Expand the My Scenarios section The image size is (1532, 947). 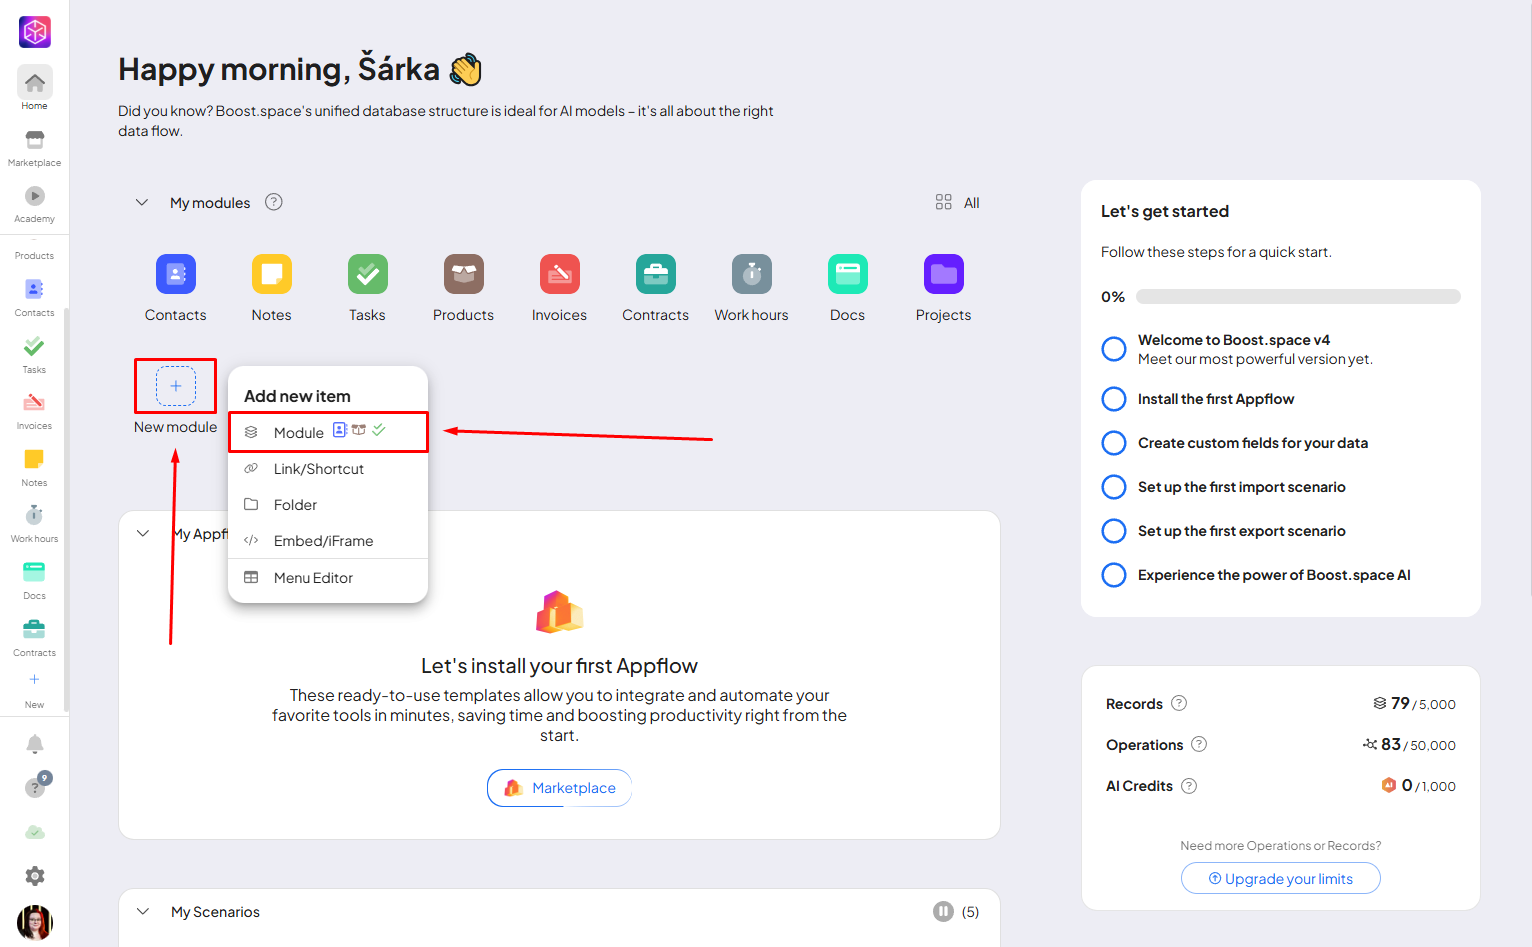[143, 912]
